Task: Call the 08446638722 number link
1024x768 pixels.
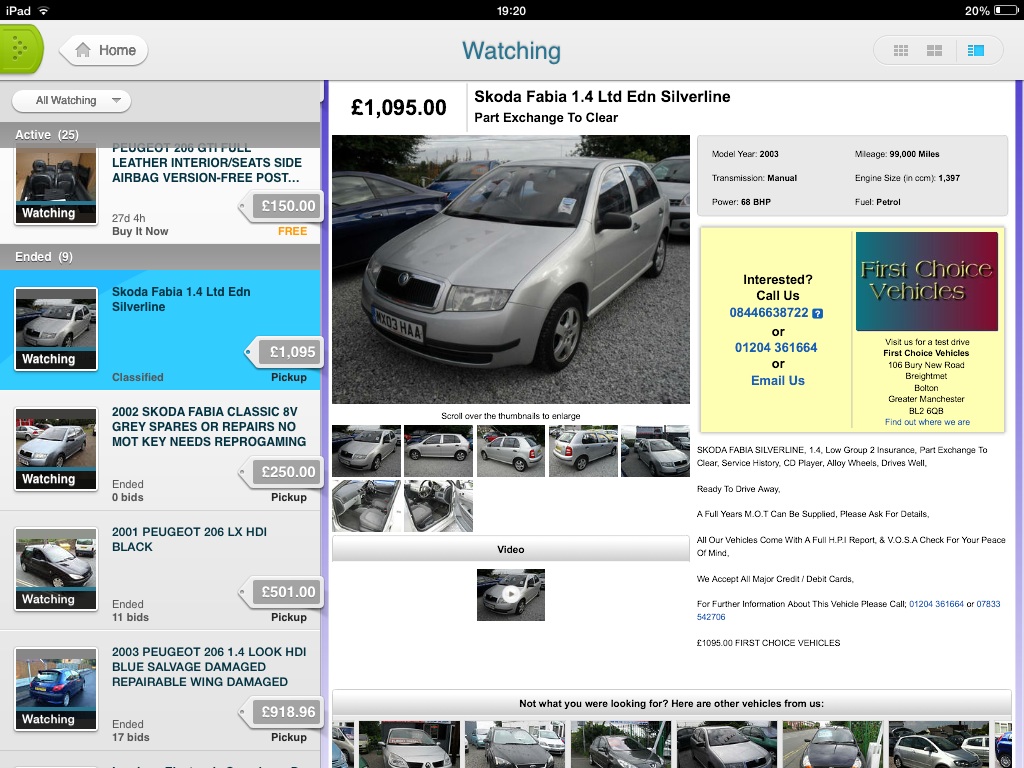Action: click(769, 313)
